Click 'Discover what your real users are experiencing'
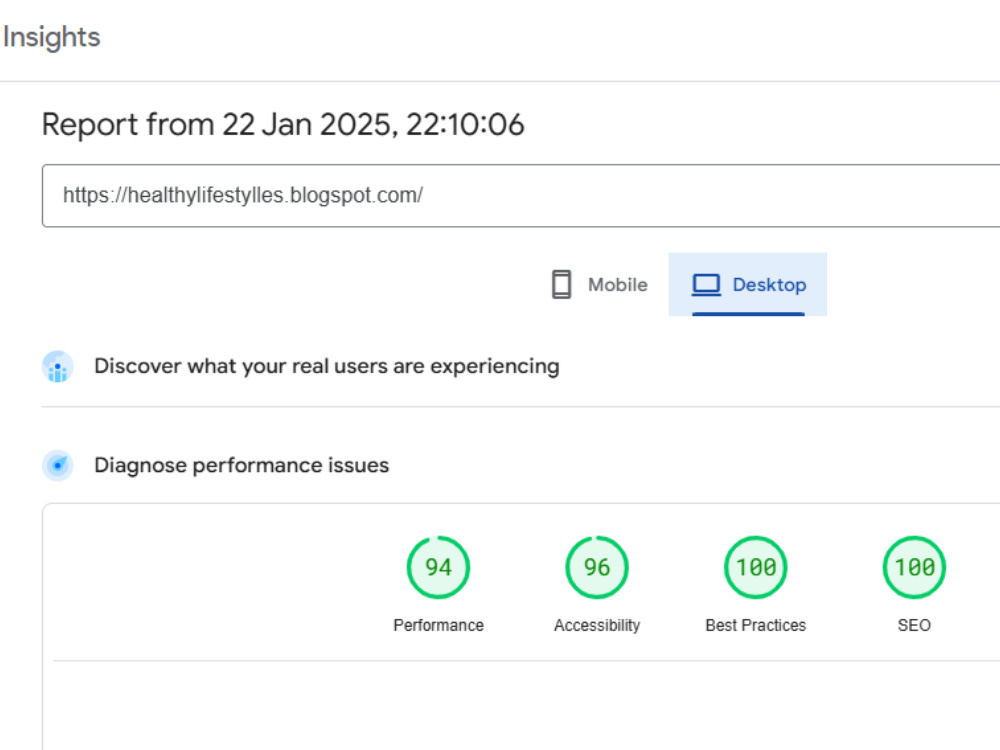Viewport: 1000px width, 750px height. [327, 367]
